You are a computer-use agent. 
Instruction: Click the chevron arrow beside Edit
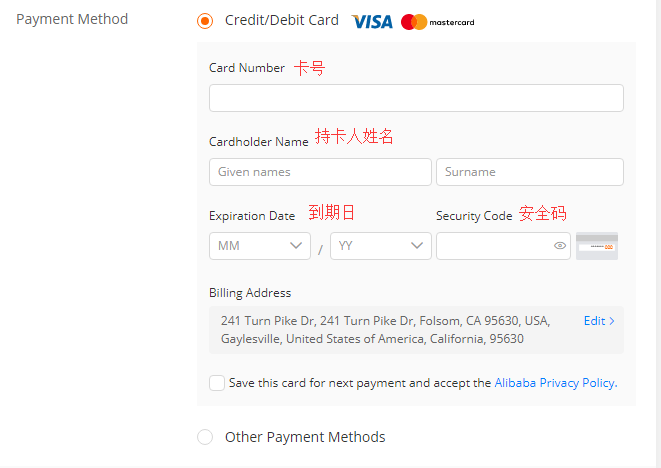pos(612,321)
